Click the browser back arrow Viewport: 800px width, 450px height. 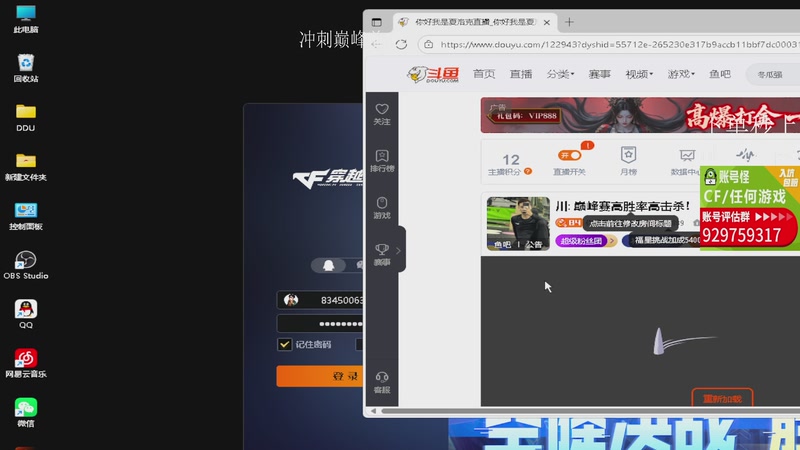click(377, 44)
